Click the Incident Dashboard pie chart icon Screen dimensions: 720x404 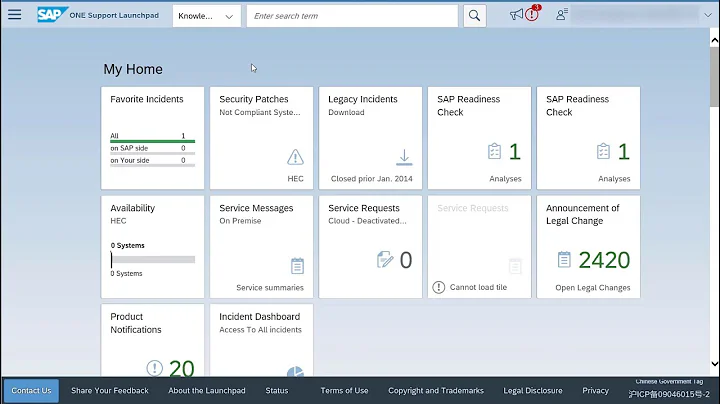[x=295, y=371]
